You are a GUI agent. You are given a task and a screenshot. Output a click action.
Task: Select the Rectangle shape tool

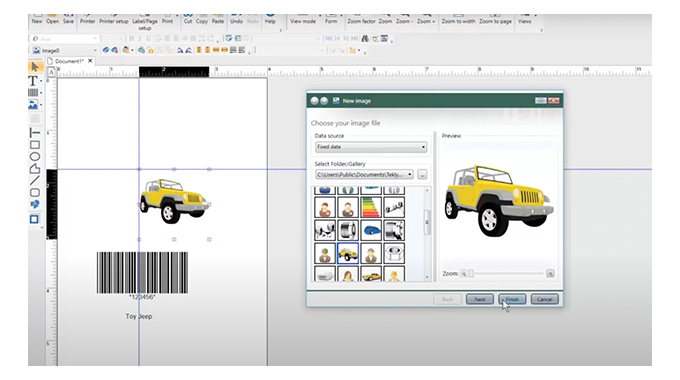[35, 145]
